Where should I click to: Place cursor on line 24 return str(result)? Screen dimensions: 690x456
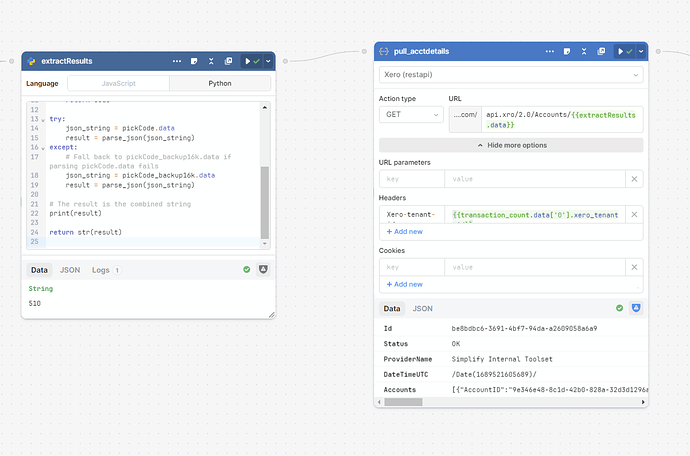pyautogui.click(x=85, y=232)
